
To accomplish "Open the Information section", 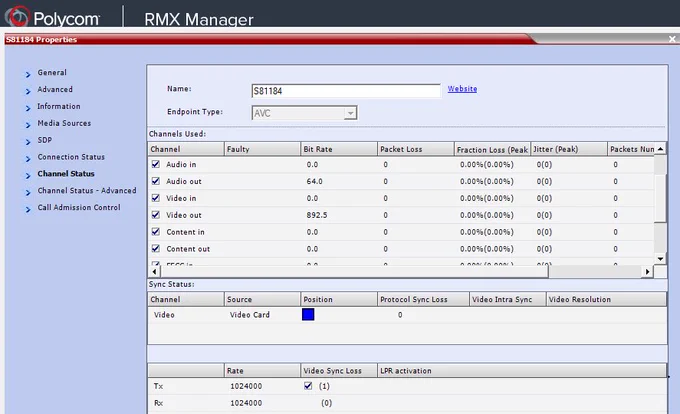I will (59, 106).
